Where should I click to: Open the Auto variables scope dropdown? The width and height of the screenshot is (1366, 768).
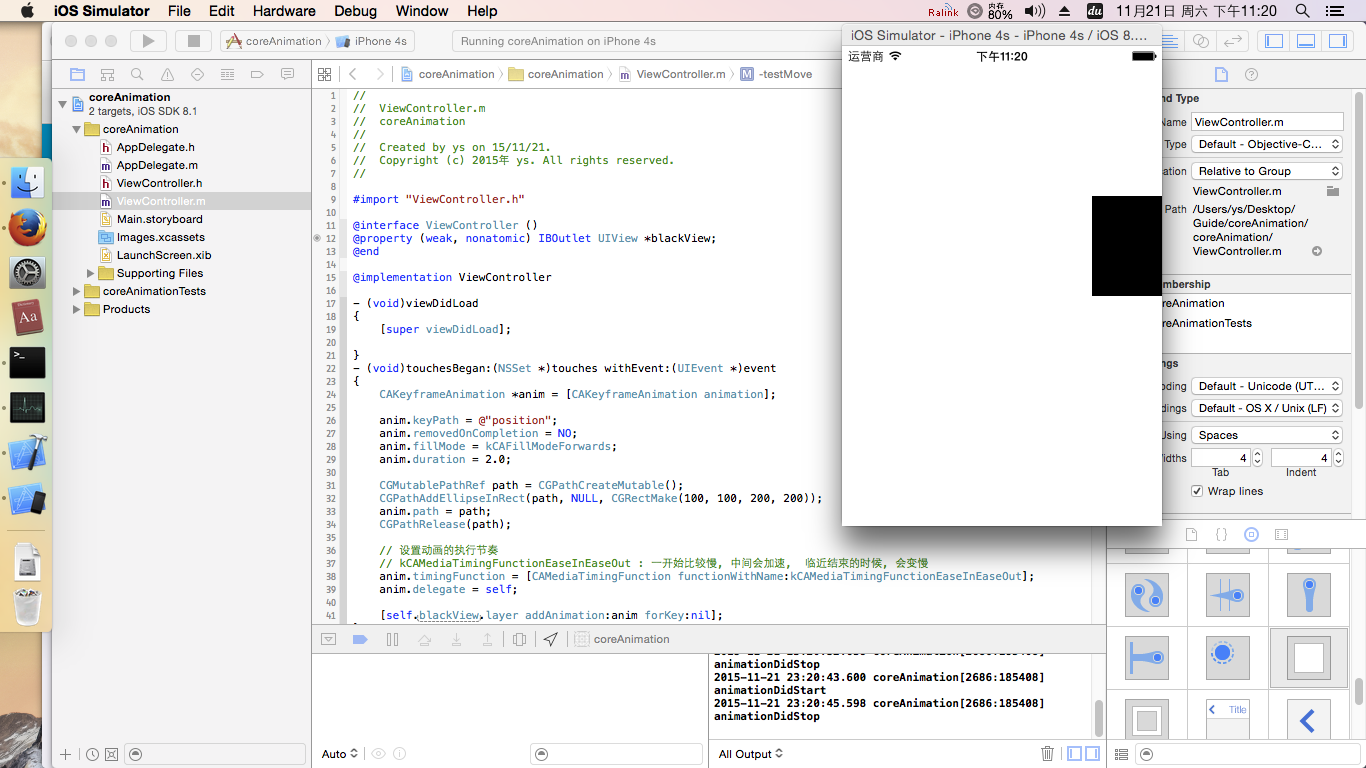coord(340,754)
